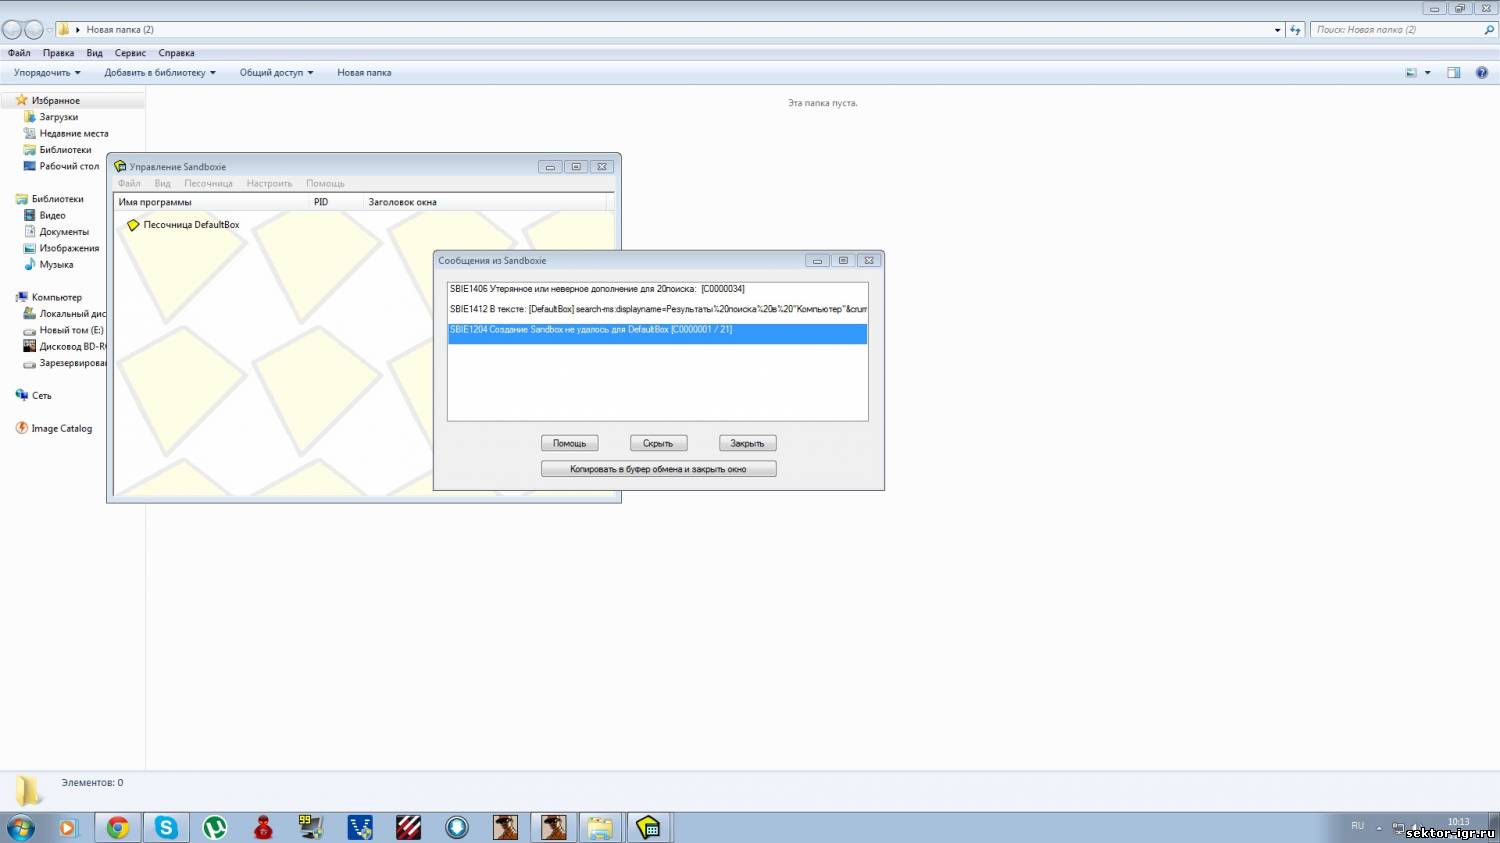Open the Правка menu in Explorer
This screenshot has height=843, width=1500.
[58, 53]
